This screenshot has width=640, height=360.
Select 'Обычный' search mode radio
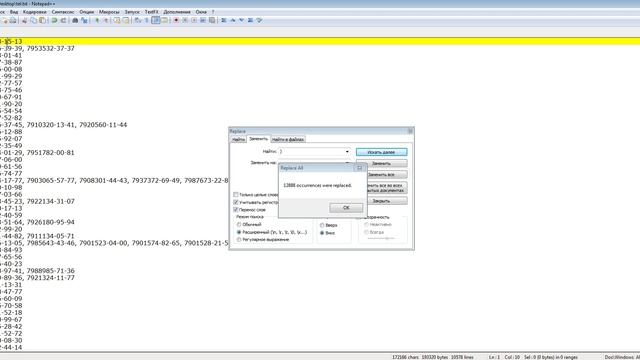point(239,224)
